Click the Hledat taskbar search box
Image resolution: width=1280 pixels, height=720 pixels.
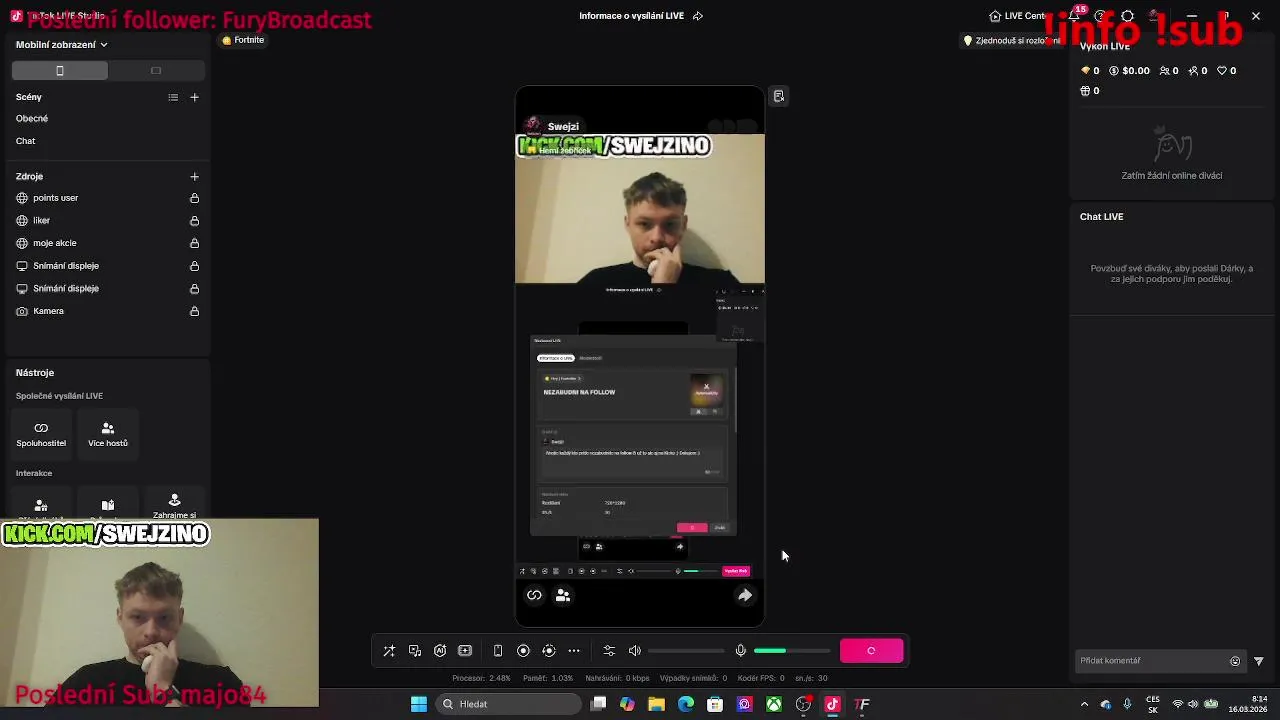click(x=510, y=704)
